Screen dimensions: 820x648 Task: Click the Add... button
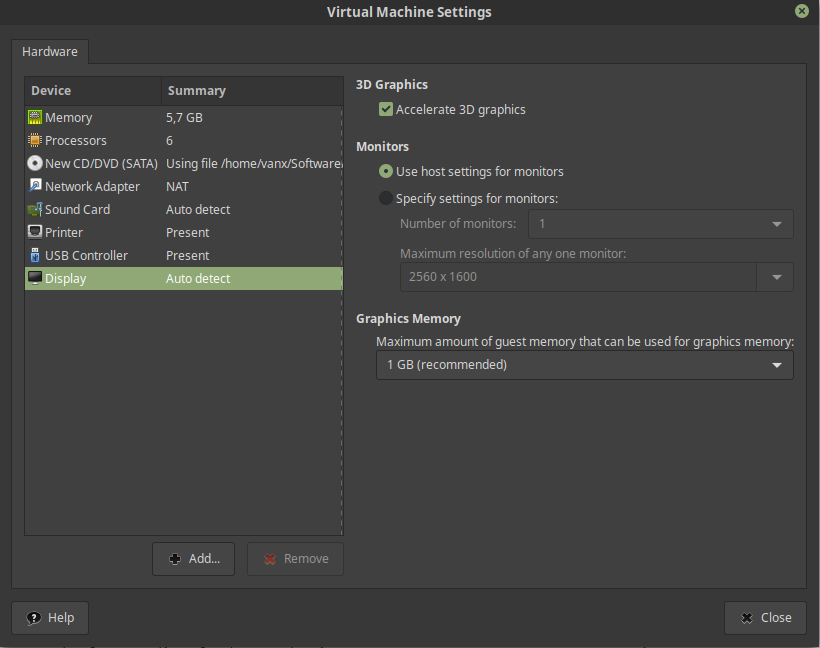point(193,558)
